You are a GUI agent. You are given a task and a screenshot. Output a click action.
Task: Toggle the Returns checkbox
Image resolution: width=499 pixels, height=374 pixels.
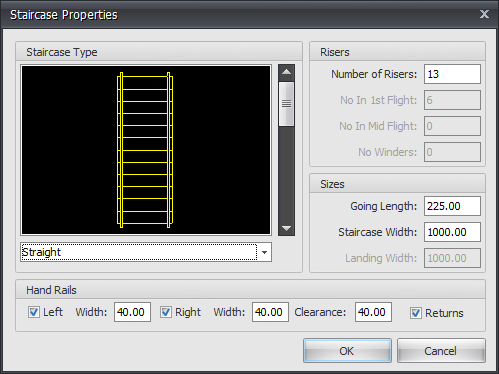pos(416,313)
